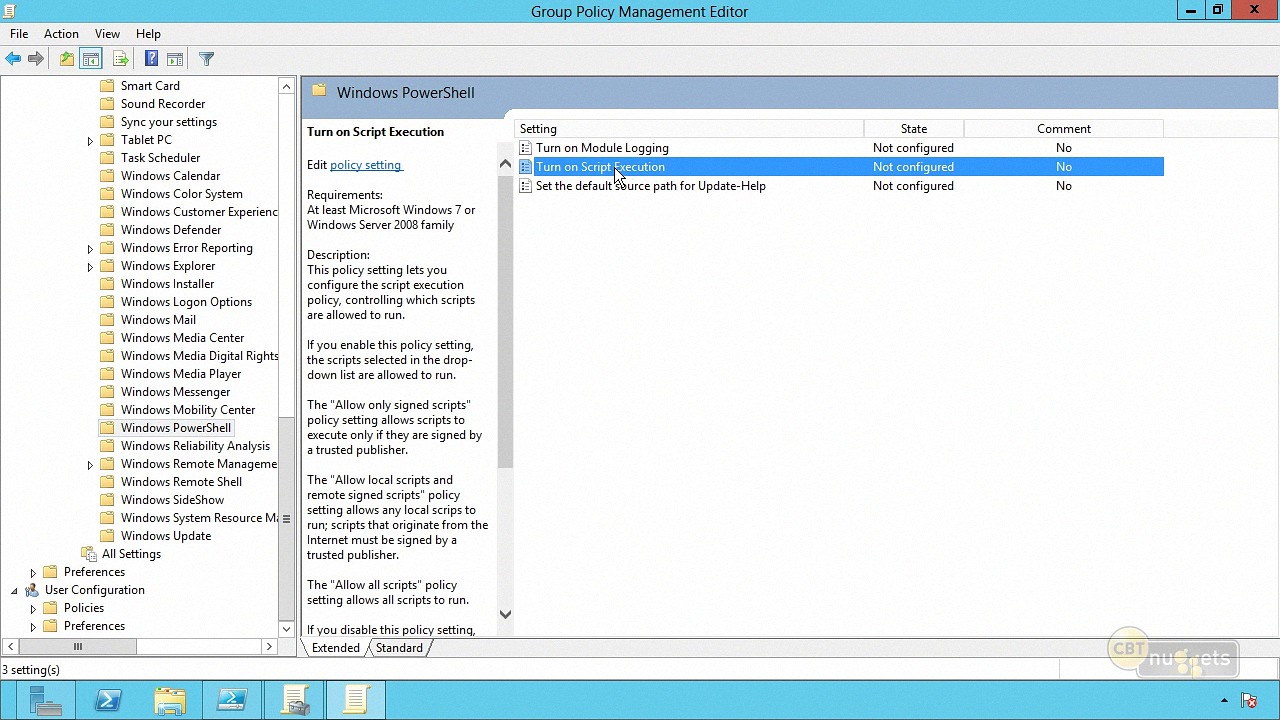Click Not configured state of Module Logging
The image size is (1280, 720).
tap(913, 148)
